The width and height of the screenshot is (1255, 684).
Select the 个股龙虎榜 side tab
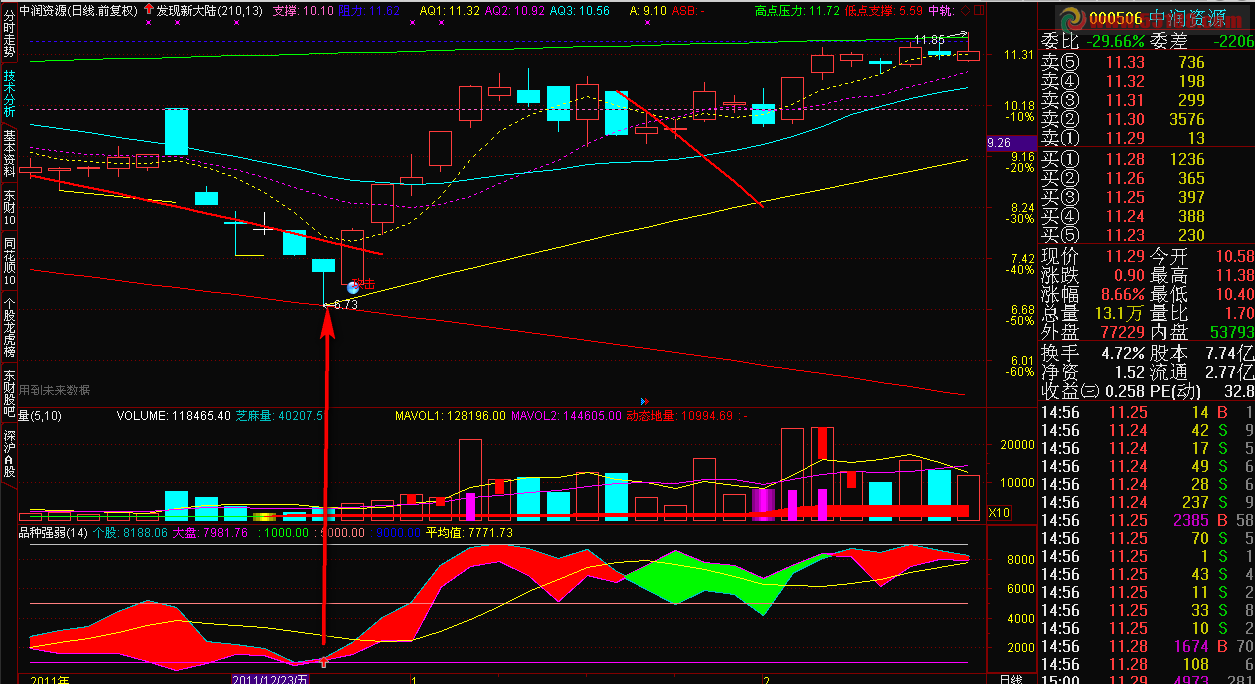9,327
